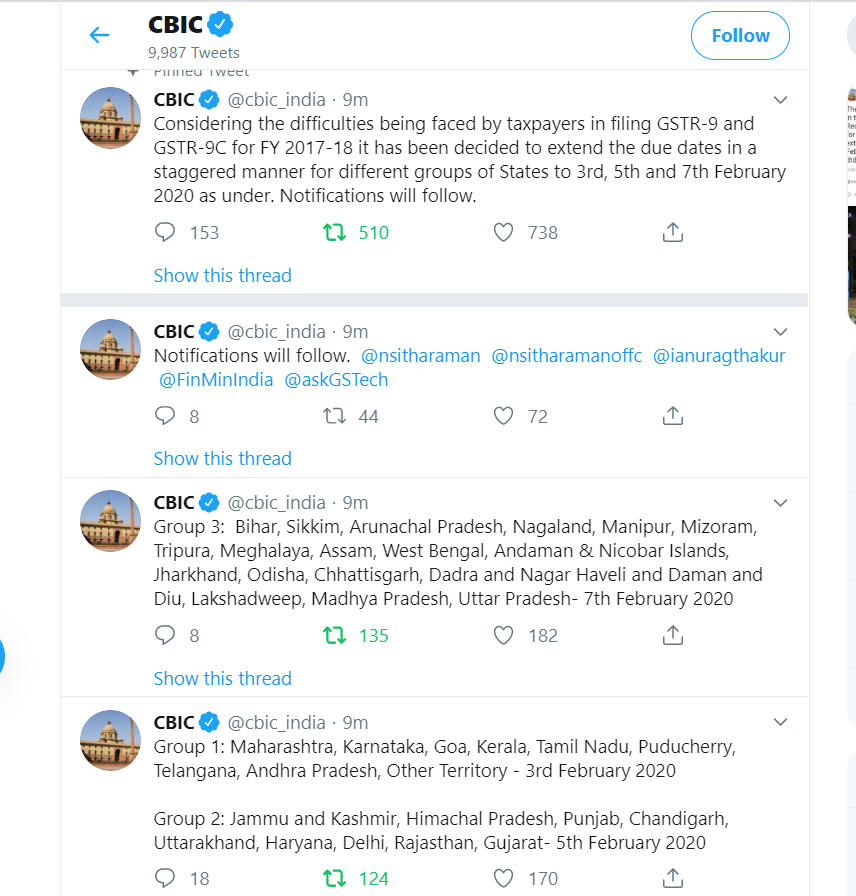Reply to the GSTR-9 due date tweet
856x896 pixels.
165,233
